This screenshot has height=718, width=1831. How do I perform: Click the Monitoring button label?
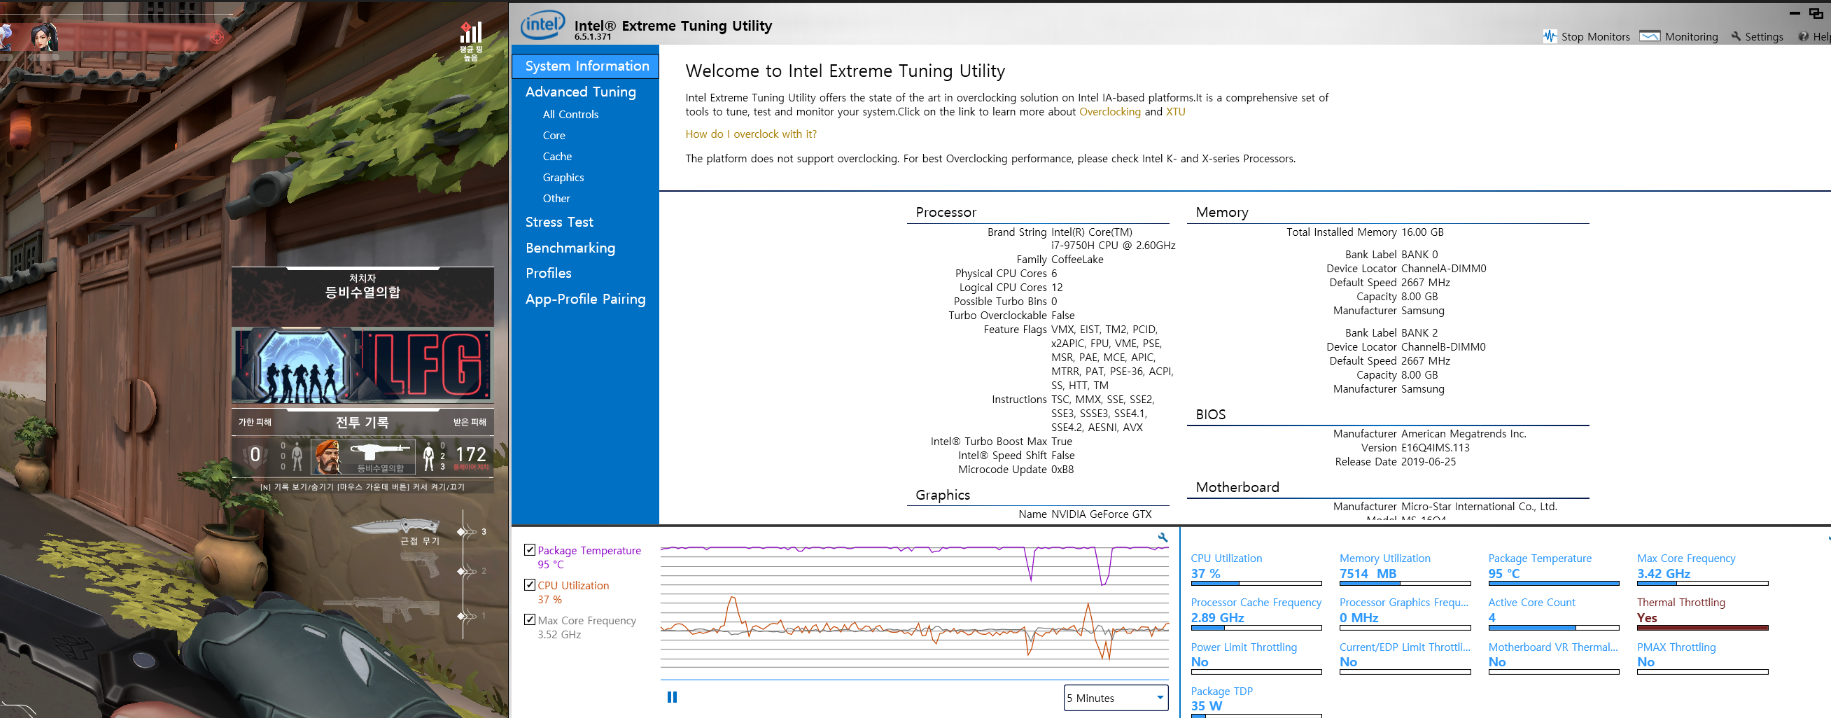(1691, 37)
